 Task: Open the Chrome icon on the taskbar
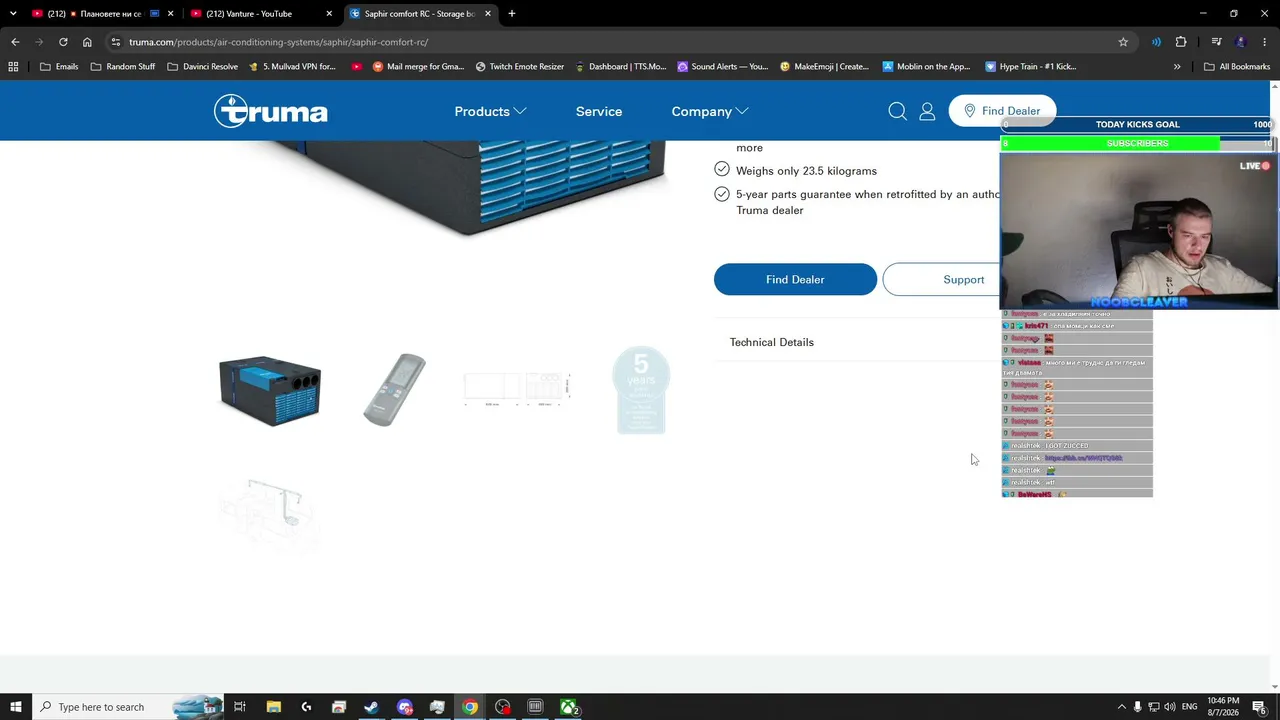(x=470, y=707)
